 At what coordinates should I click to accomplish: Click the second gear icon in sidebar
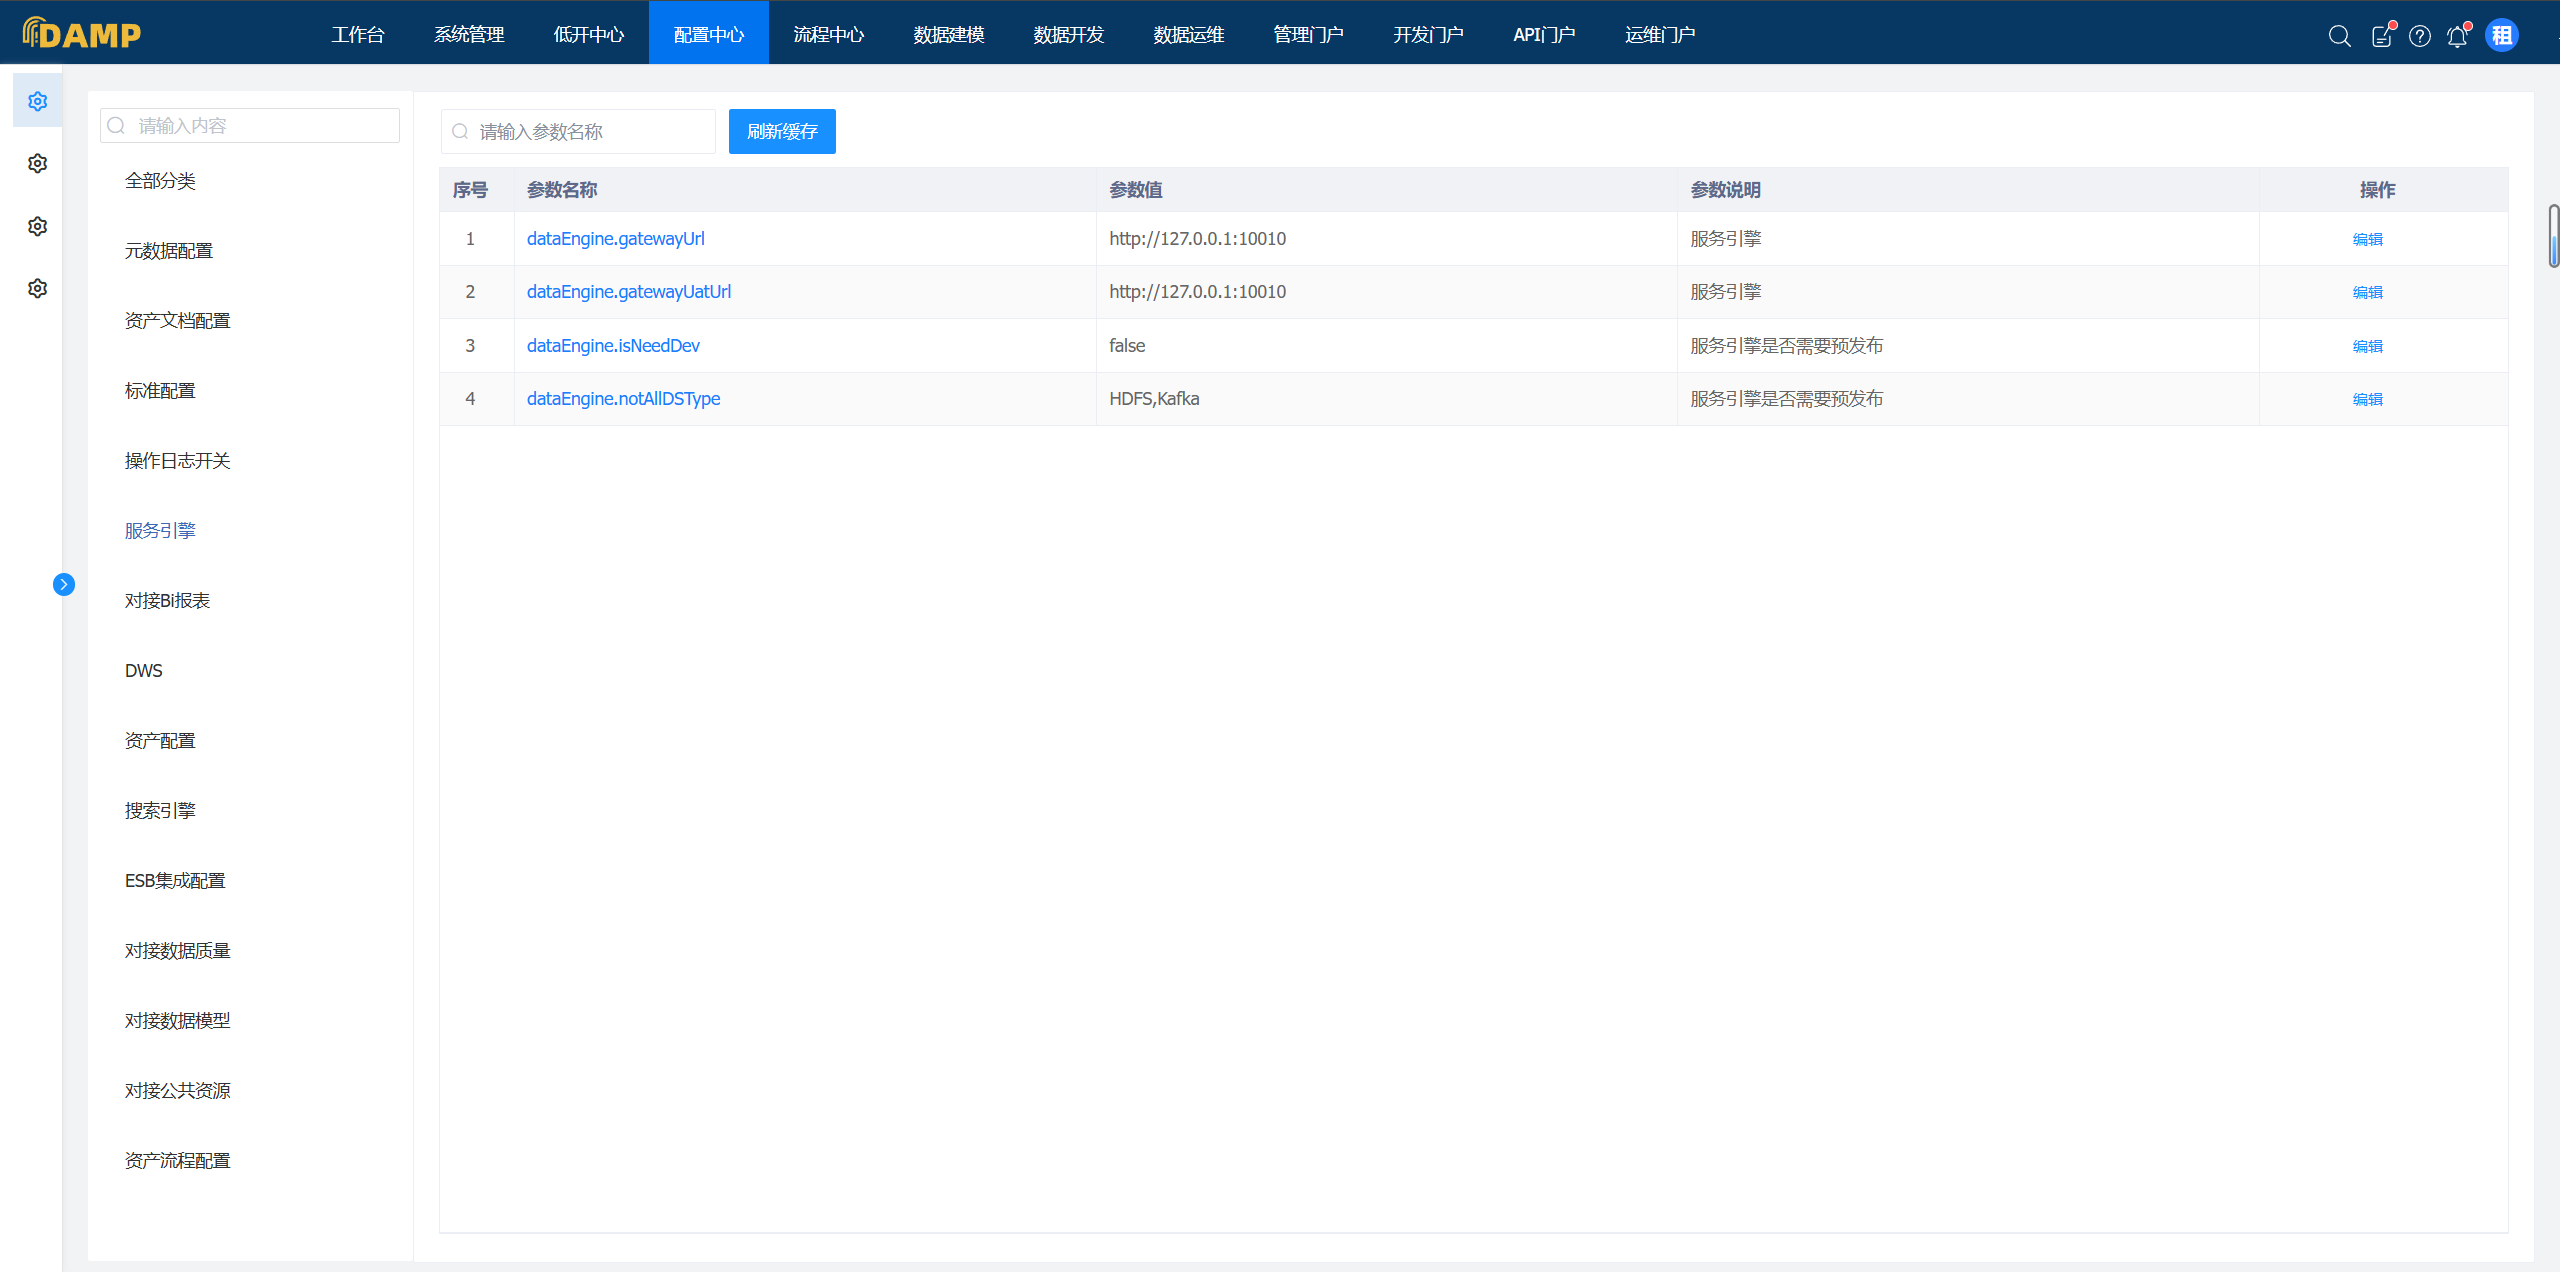pos(38,163)
